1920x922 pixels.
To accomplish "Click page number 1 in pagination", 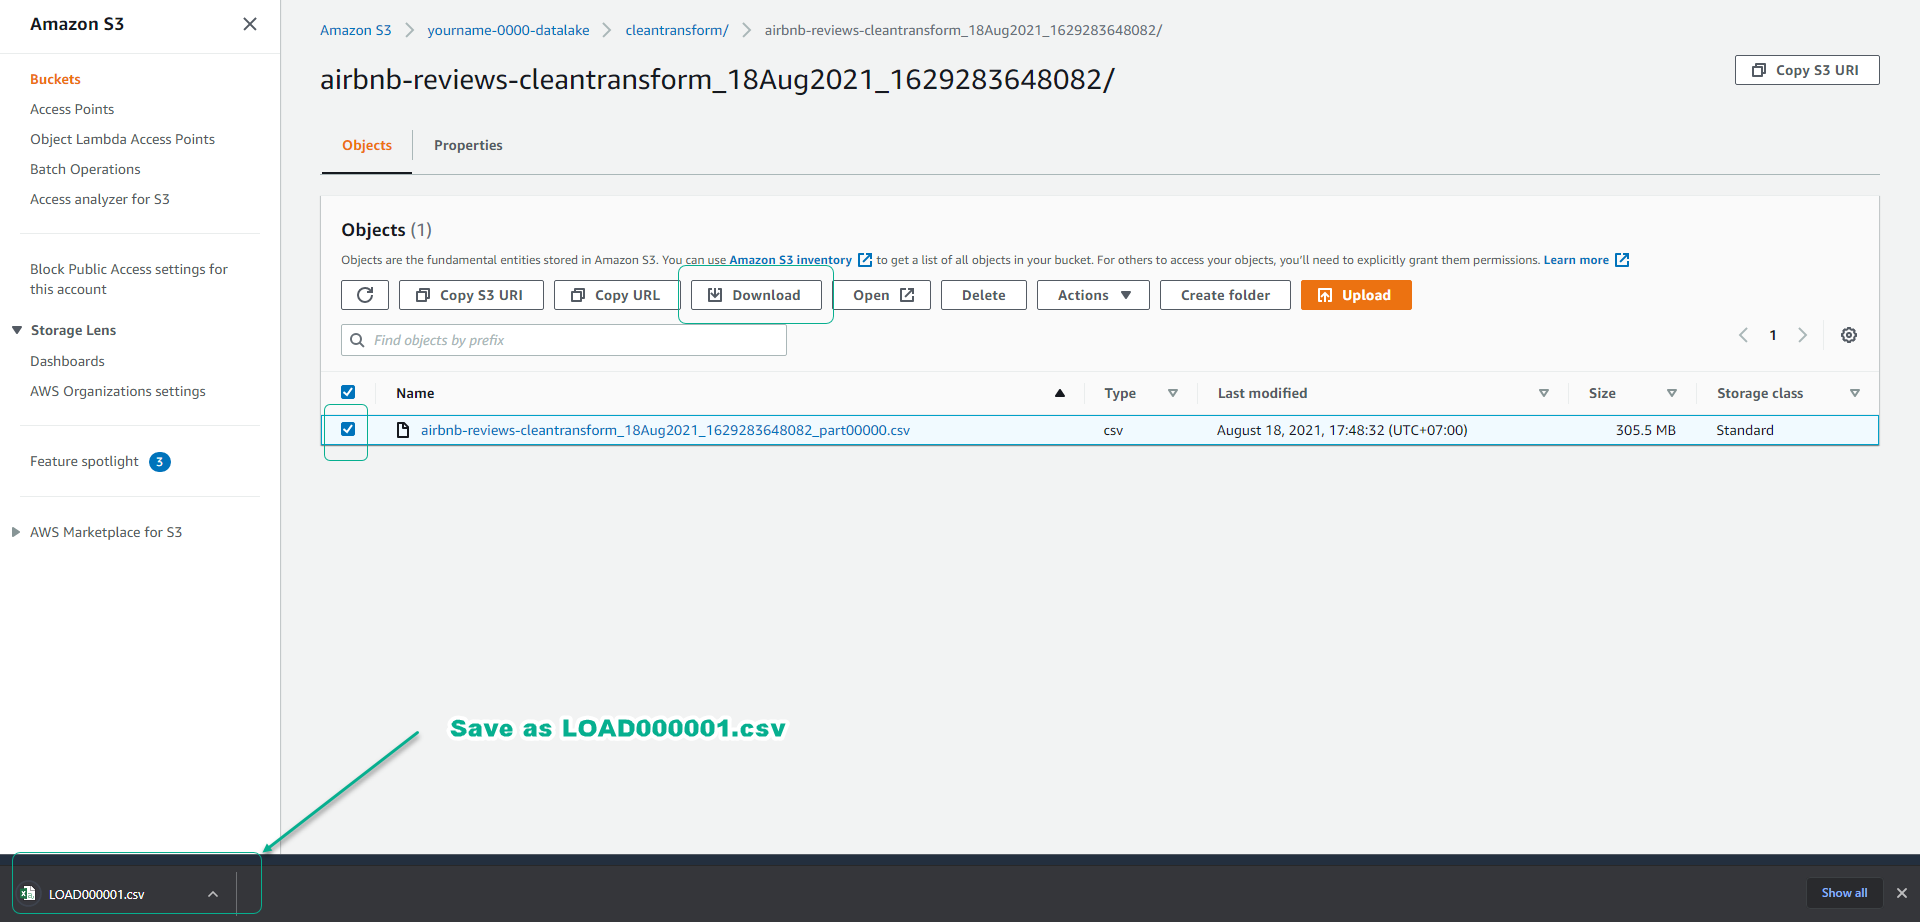I will [x=1773, y=335].
